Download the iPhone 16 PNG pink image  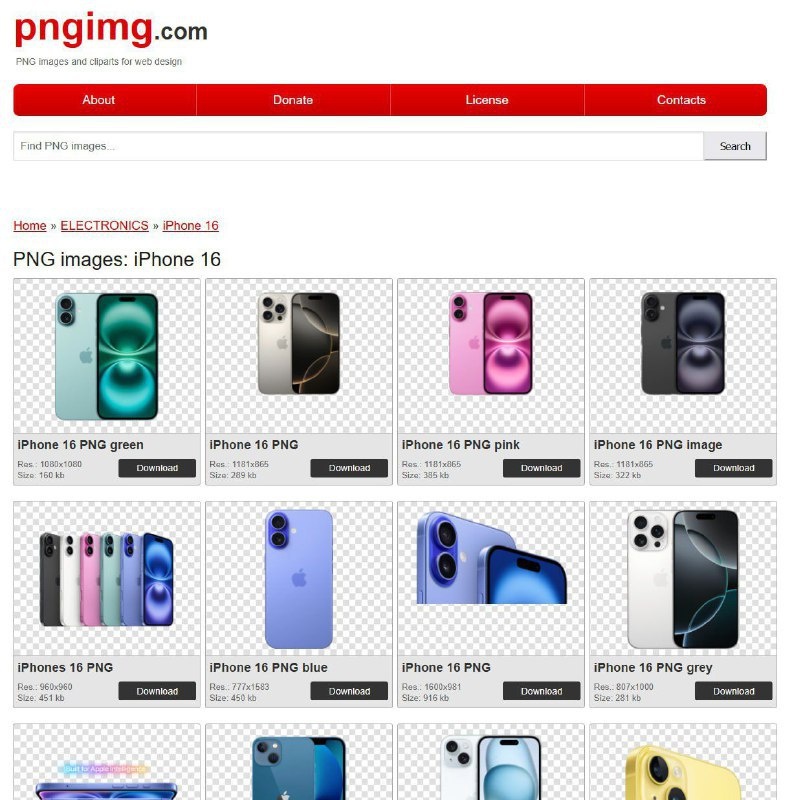tap(541, 468)
